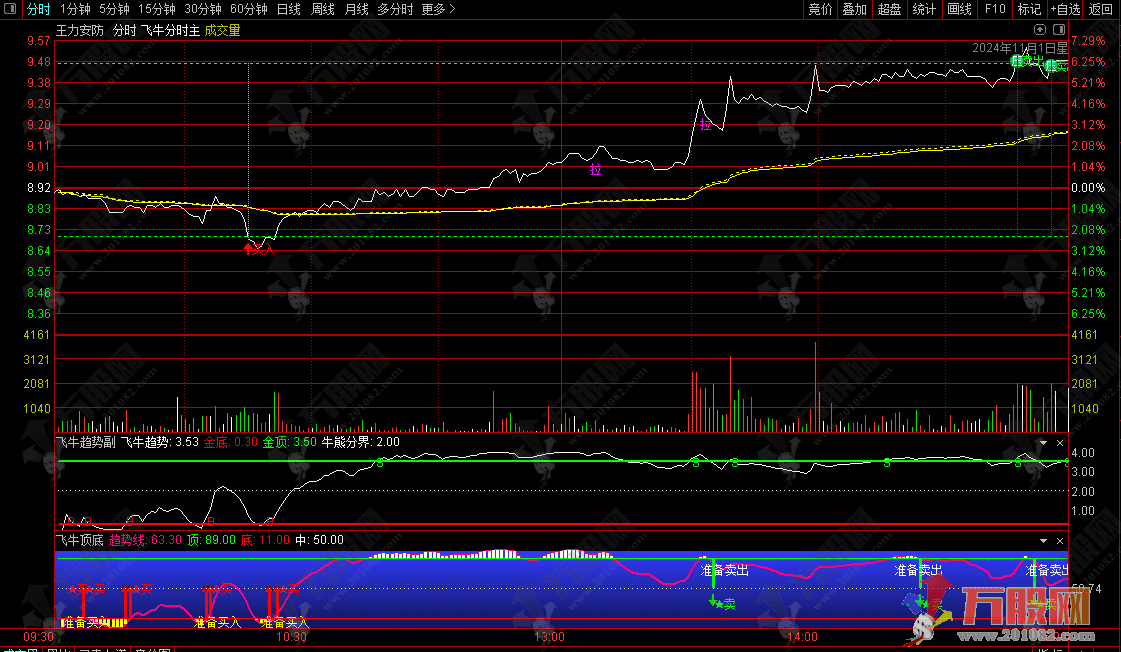Click the 标记 mark button
This screenshot has width=1121, height=652.
(x=1029, y=9)
